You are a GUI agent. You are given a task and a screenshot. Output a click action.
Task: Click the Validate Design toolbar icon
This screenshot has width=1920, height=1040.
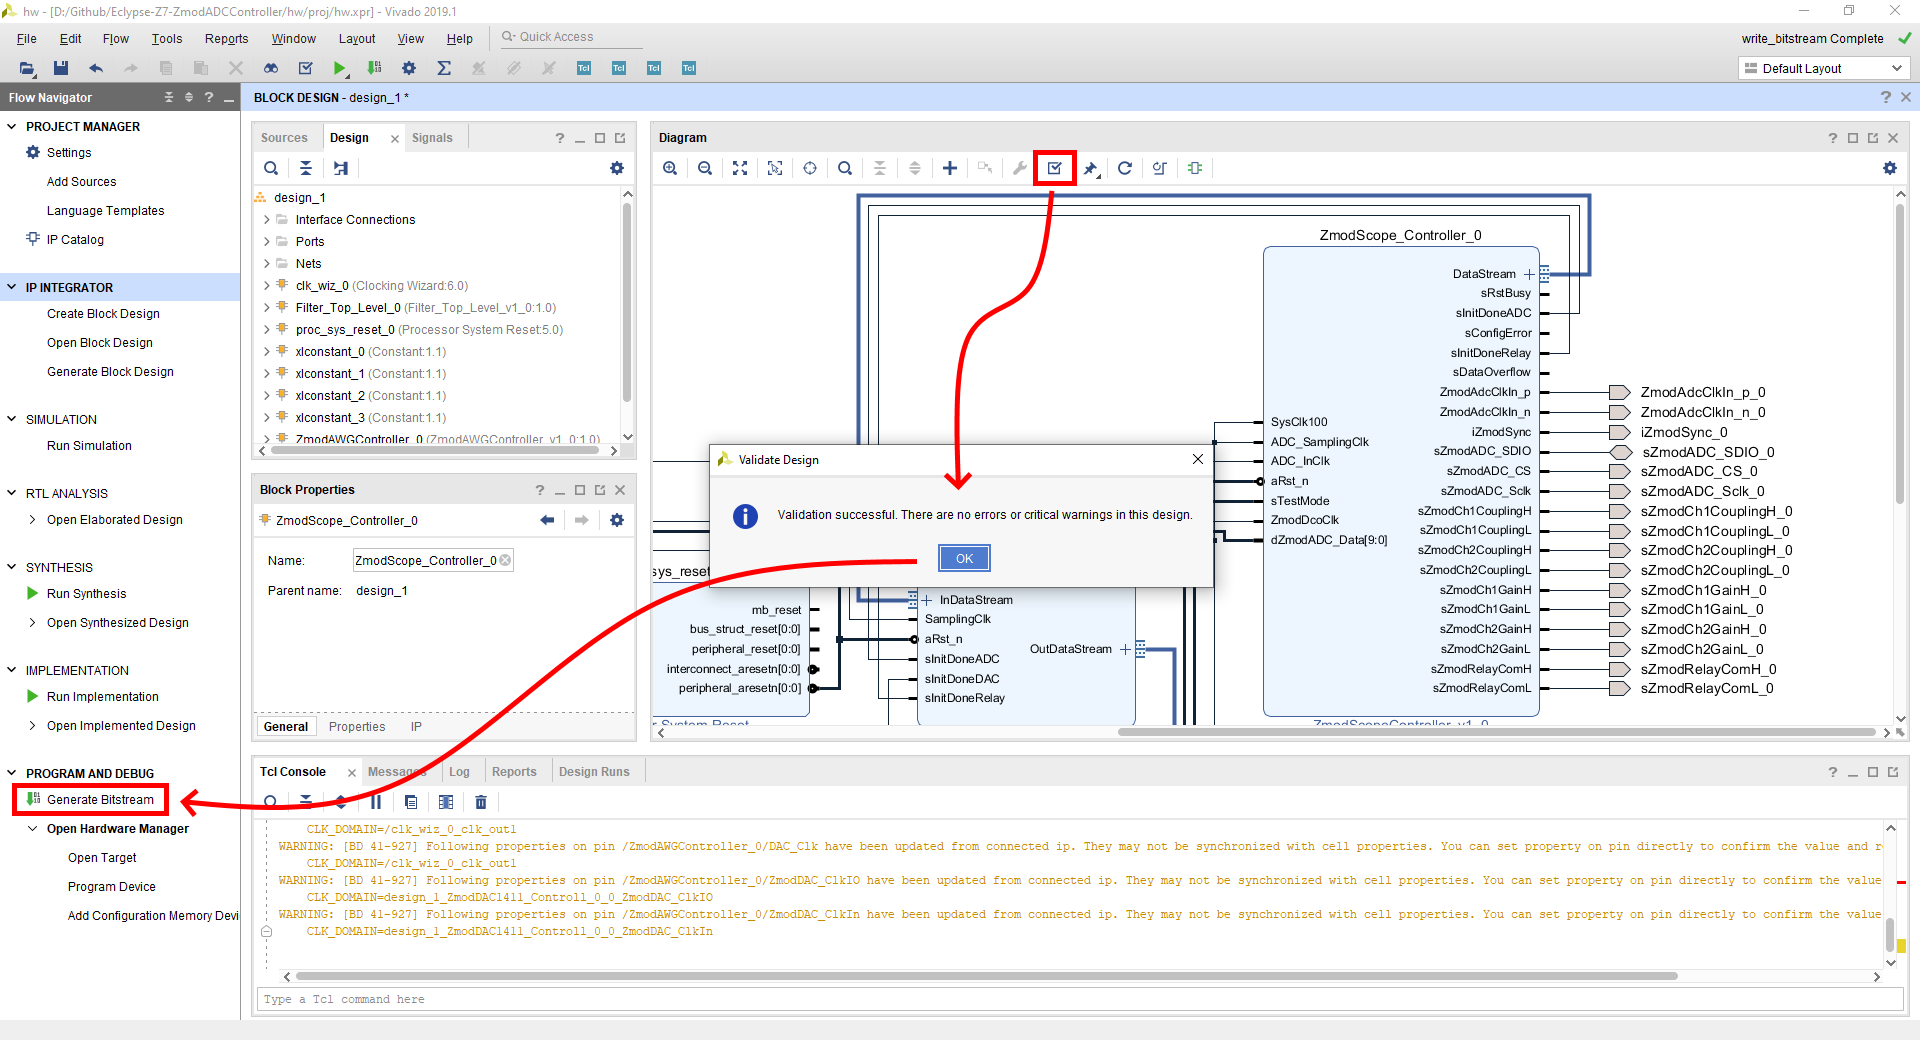(1055, 168)
